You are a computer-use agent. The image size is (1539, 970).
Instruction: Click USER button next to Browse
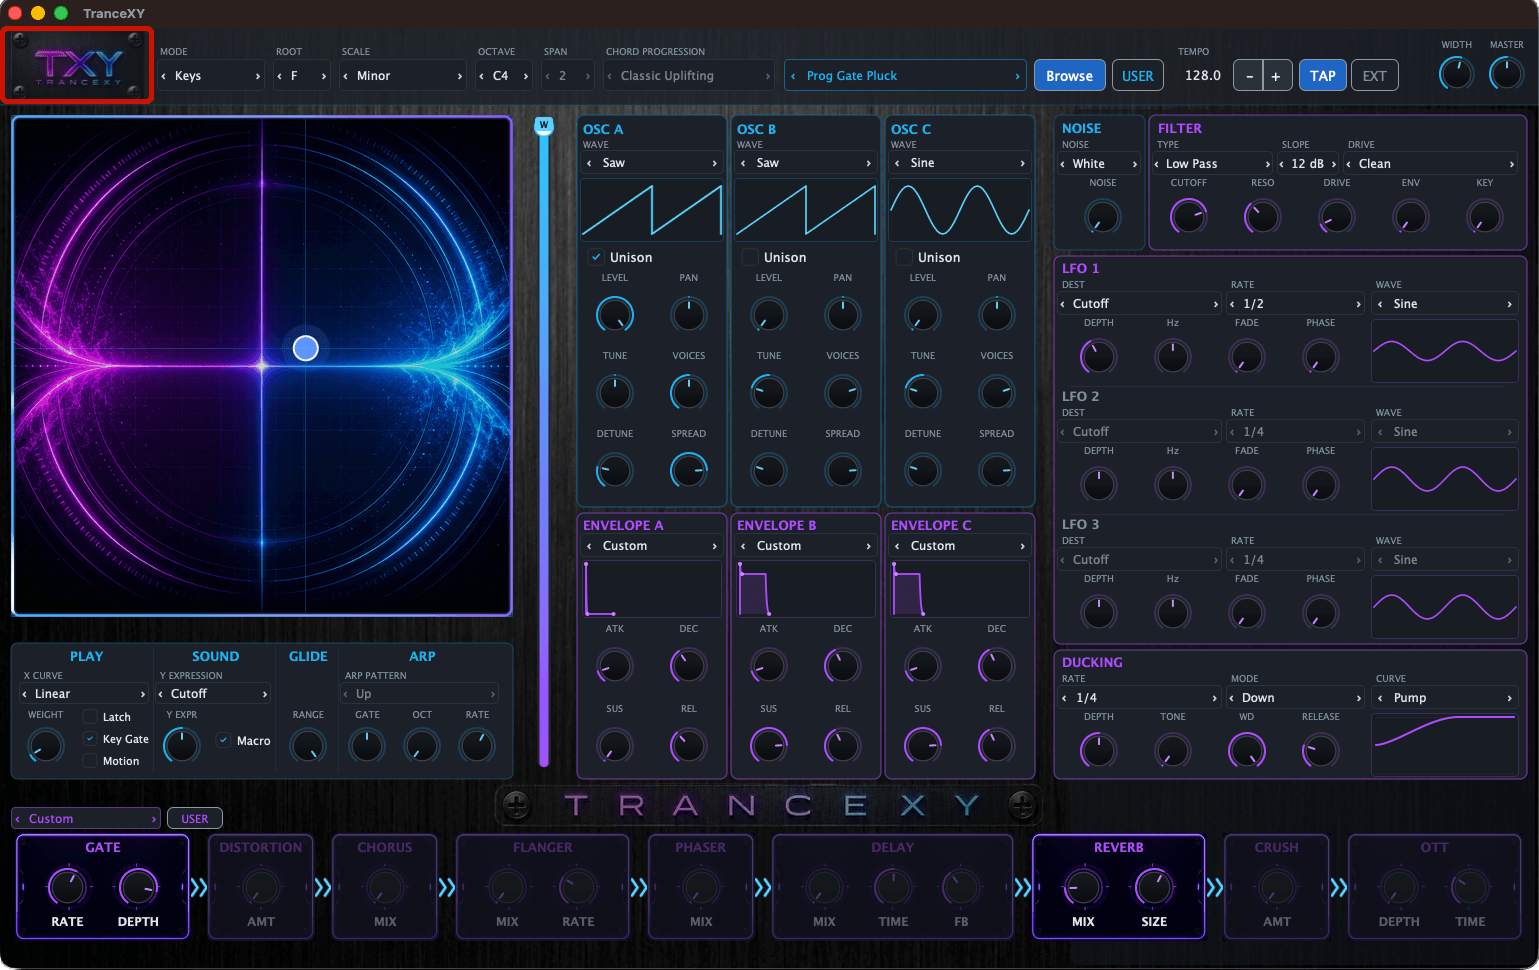(x=1137, y=76)
